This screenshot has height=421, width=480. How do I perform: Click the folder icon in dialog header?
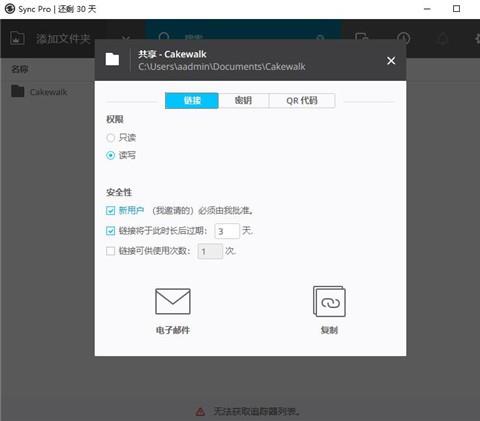(x=112, y=59)
